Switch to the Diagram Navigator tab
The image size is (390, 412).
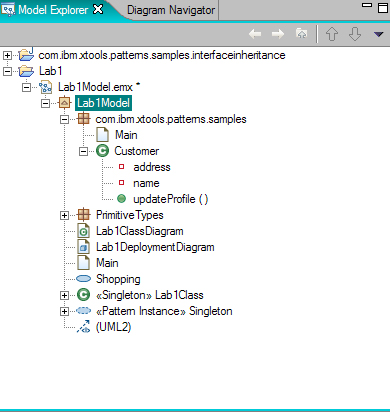(171, 10)
